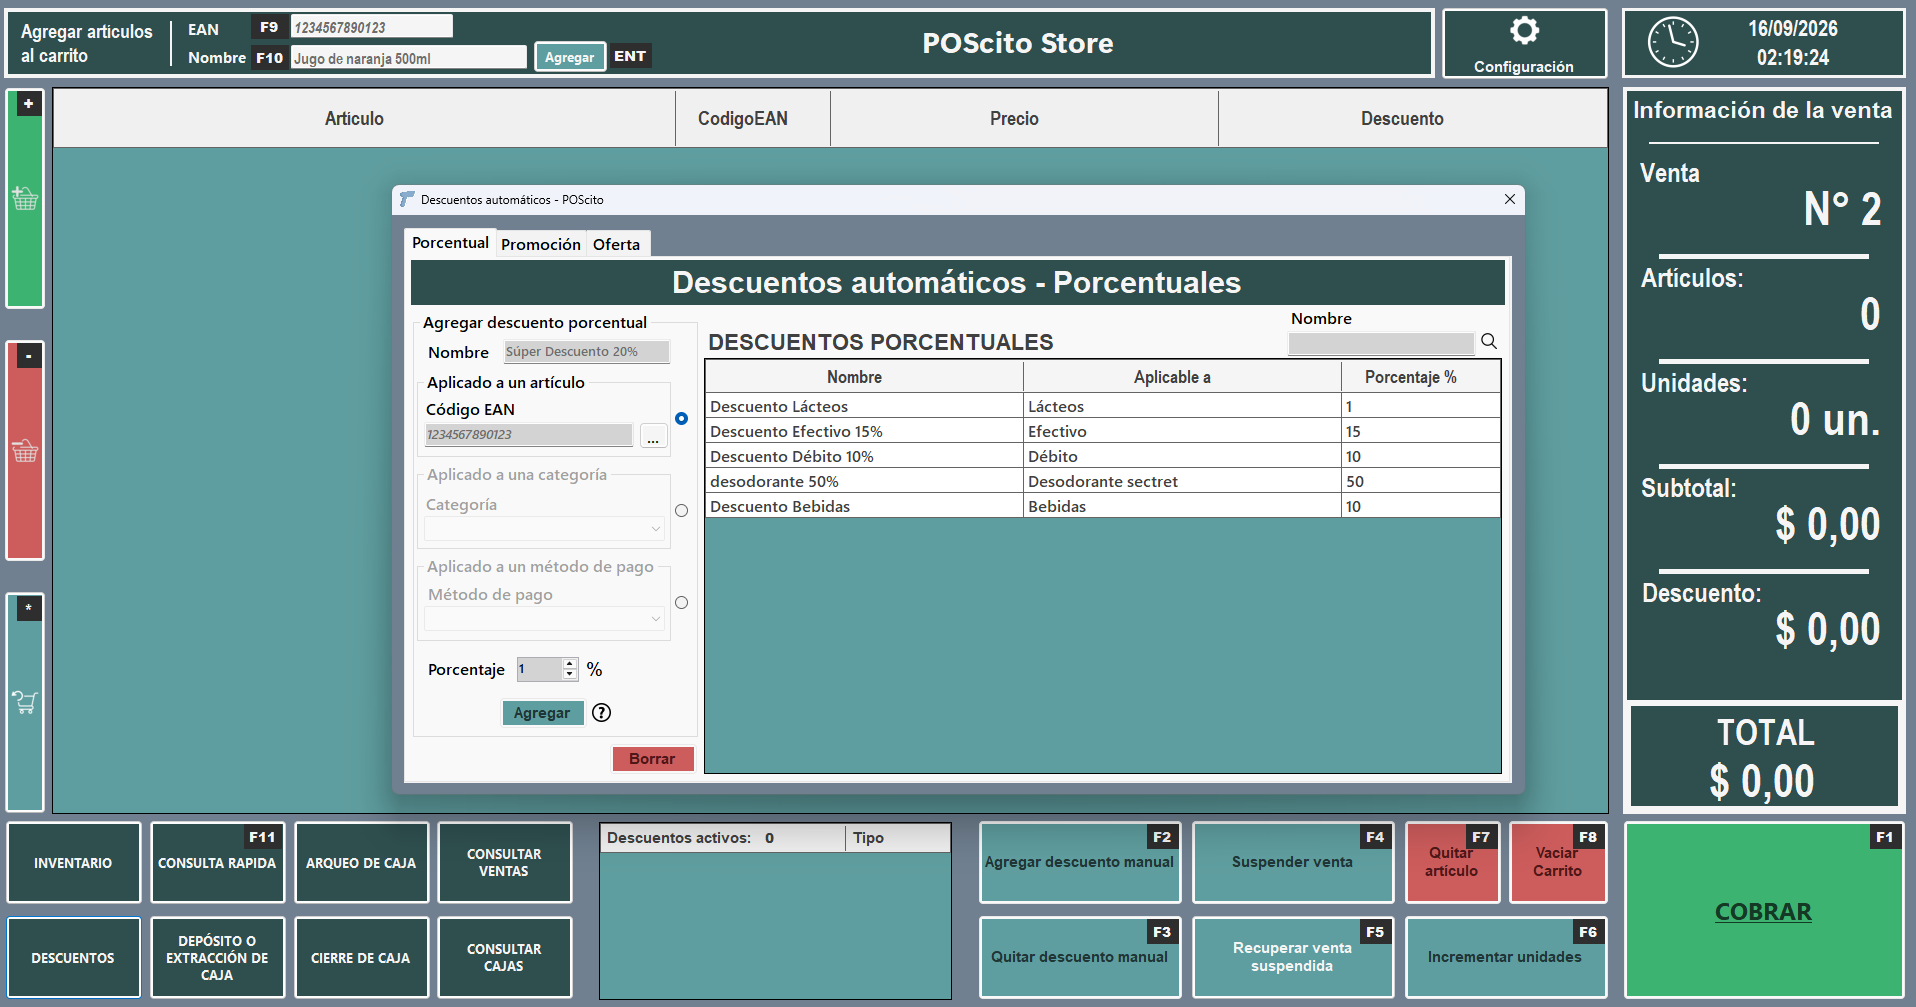Focus the discount Nombre input field

(587, 352)
